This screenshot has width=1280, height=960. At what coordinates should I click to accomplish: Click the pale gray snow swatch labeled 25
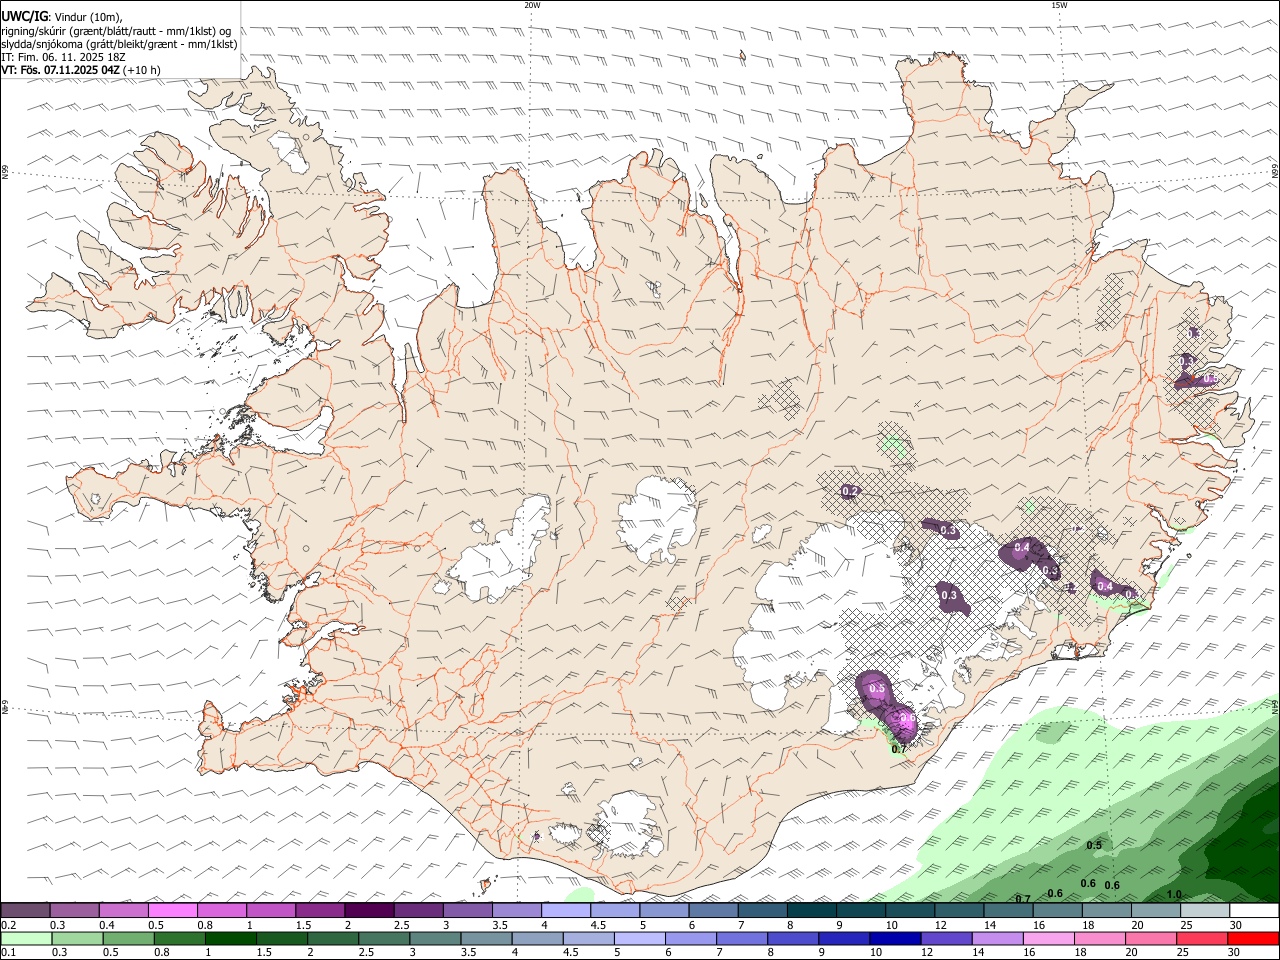click(1205, 910)
